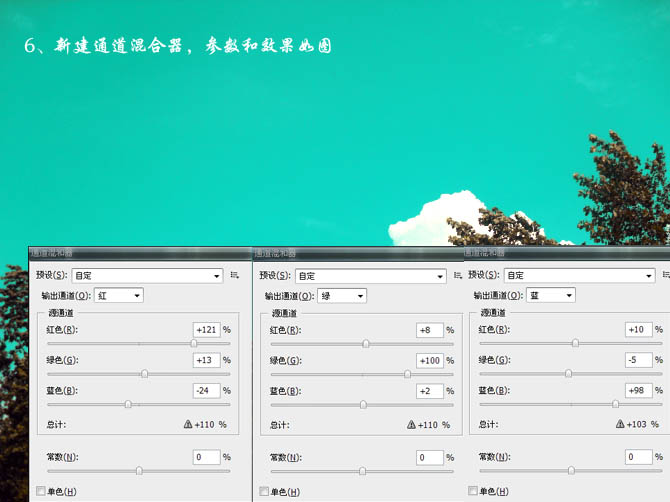Click warning icon beside total +110% in Red dialog

click(187, 424)
